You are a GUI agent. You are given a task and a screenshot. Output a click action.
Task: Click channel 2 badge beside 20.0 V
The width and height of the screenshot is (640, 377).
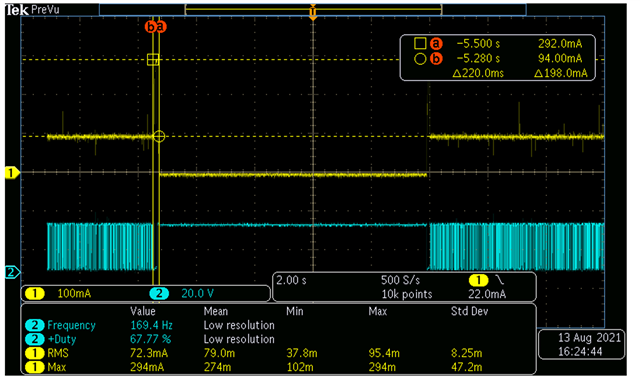(x=159, y=293)
